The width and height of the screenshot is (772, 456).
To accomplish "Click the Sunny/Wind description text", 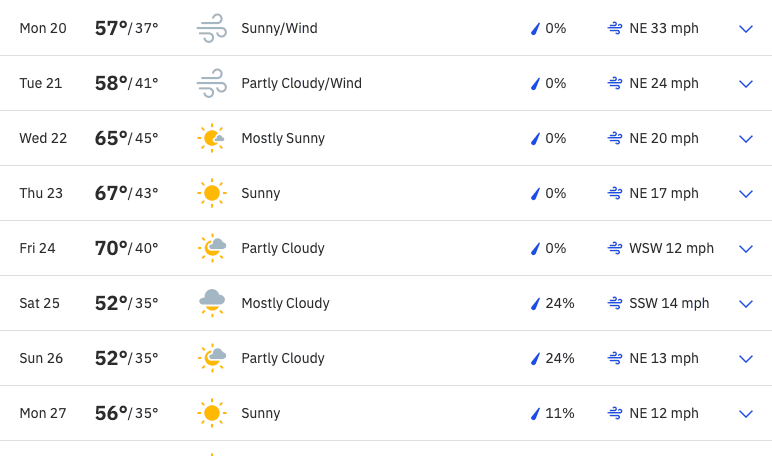I will pos(279,29).
